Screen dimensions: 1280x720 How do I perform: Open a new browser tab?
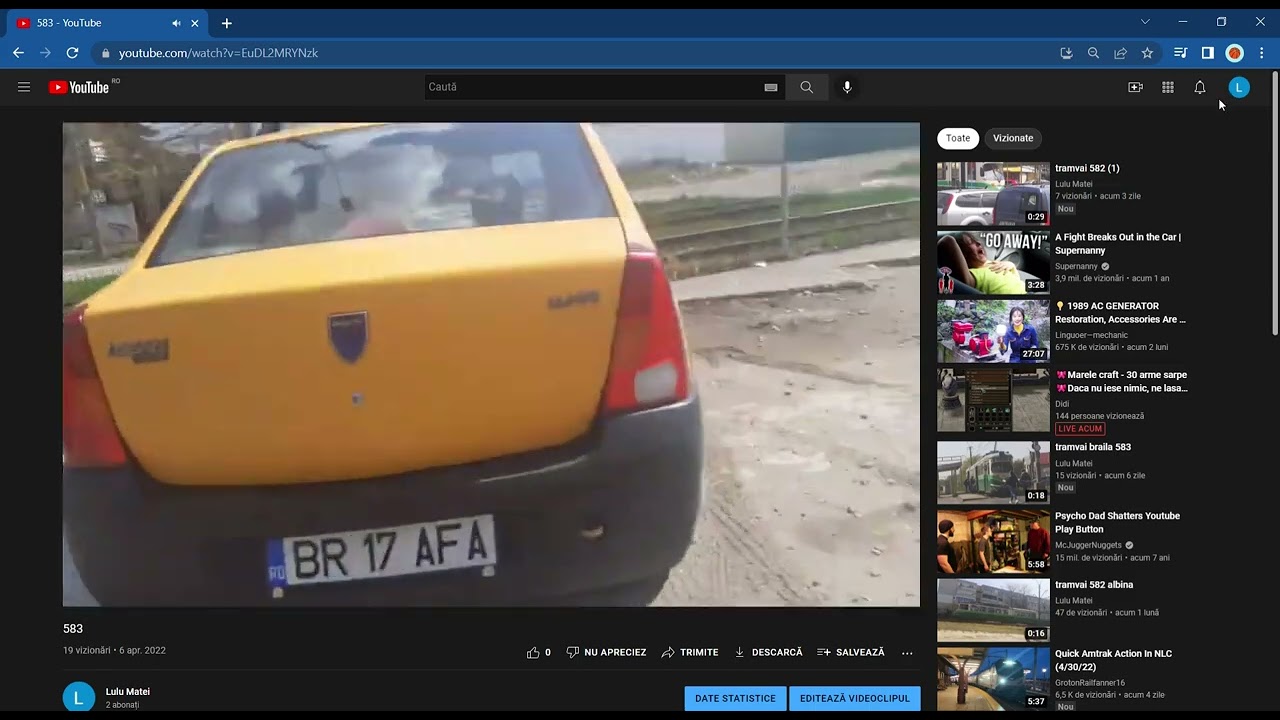point(227,23)
